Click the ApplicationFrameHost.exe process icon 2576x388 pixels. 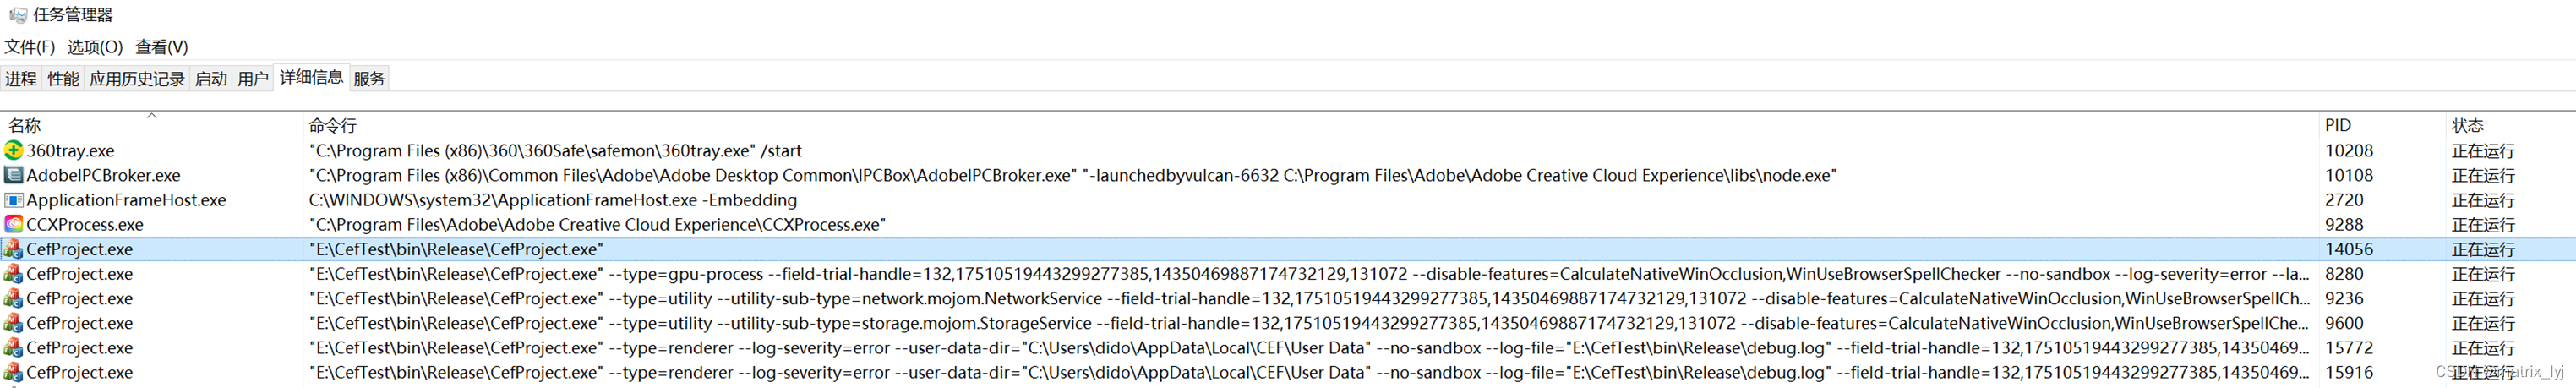coord(13,200)
